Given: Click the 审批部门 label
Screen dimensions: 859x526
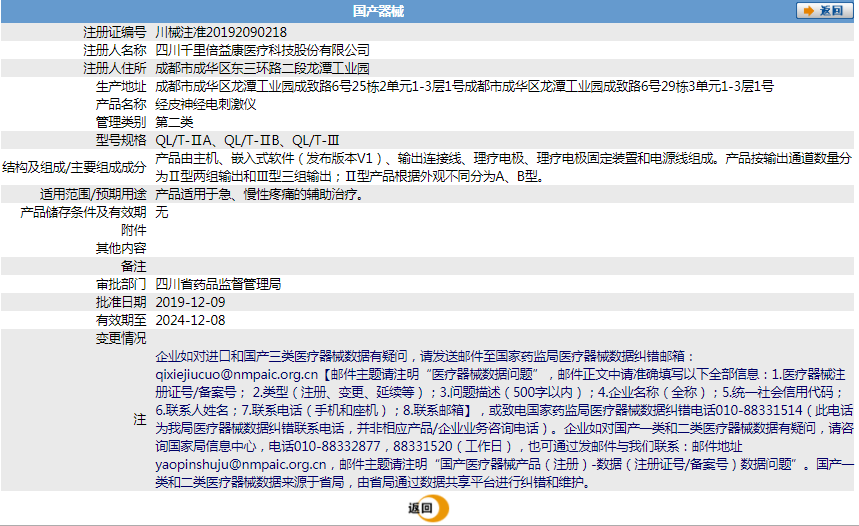Looking at the screenshot, I should coord(121,284).
